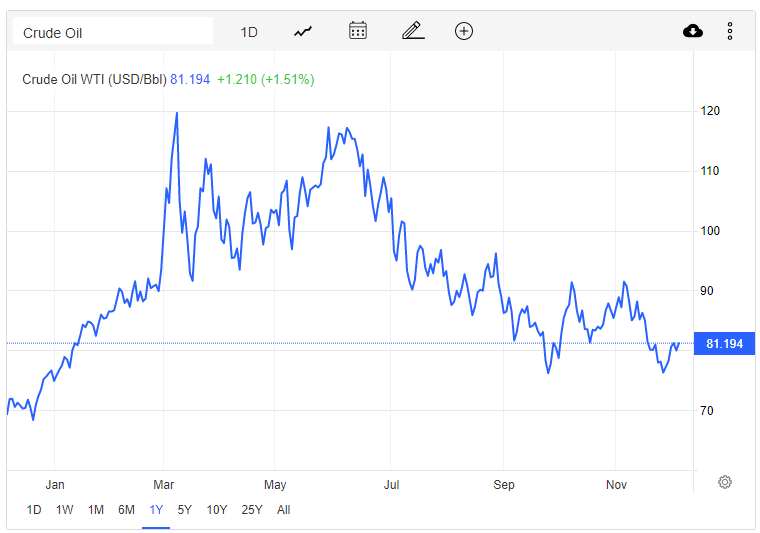Open the calendar date range picker

coord(358,31)
